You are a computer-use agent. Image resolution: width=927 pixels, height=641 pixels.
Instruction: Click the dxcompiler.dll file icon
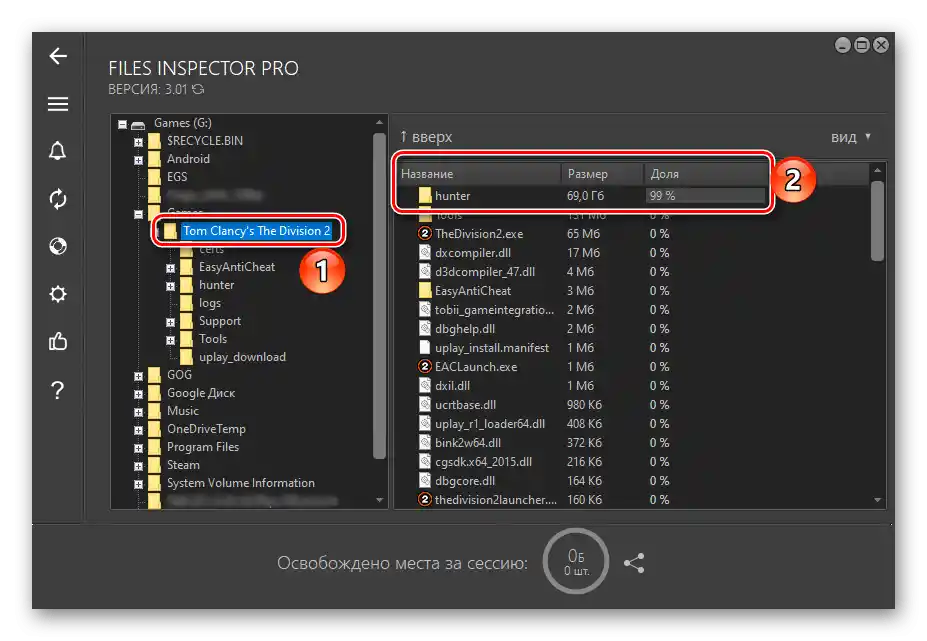click(x=424, y=252)
